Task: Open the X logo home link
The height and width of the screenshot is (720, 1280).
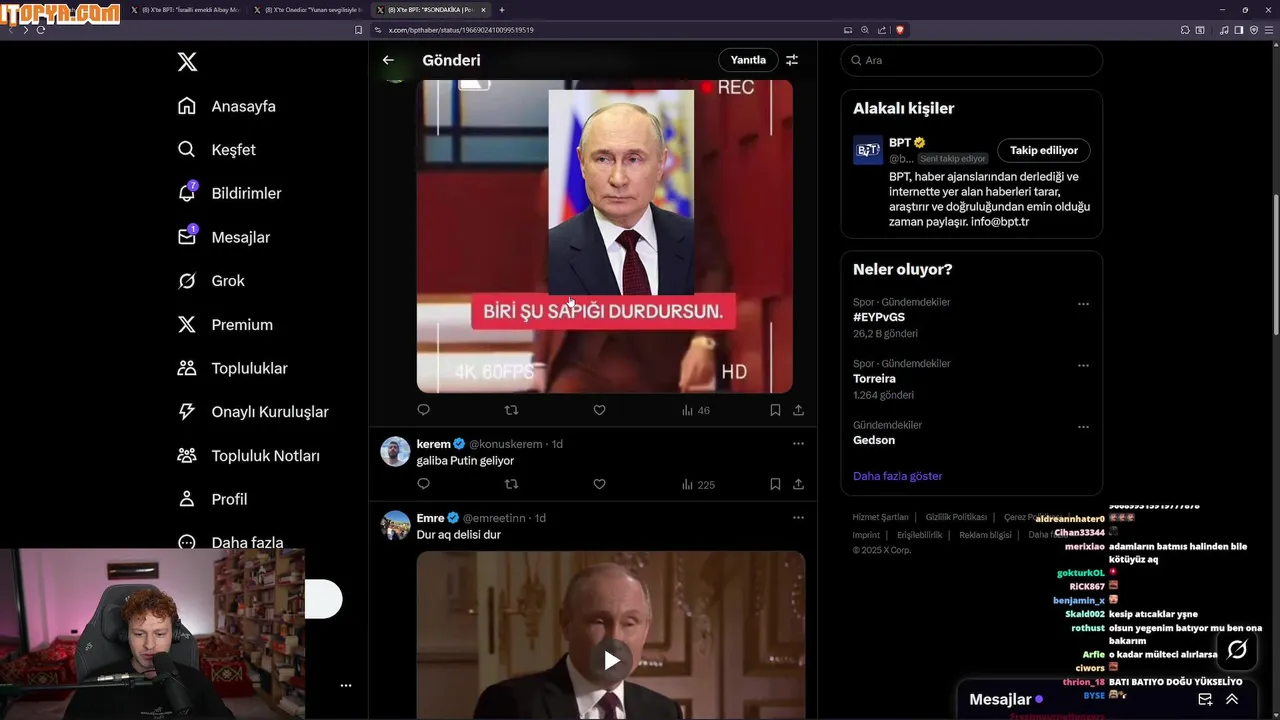Action: click(187, 62)
